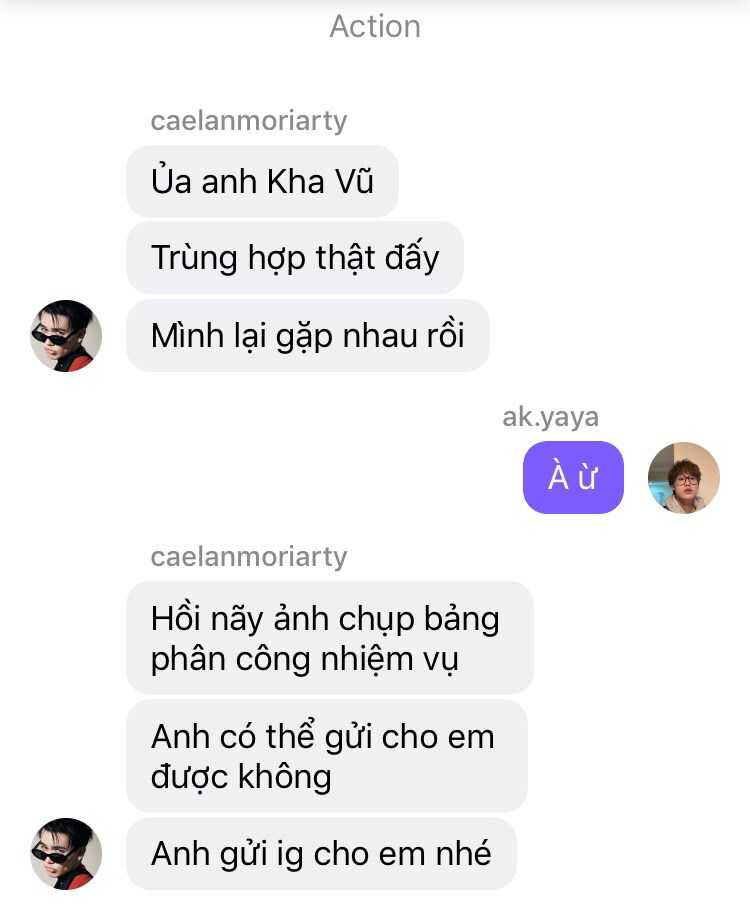Viewport: 750px width, 906px height.
Task: Select the purple "À ừ" reply bubble
Action: point(573,477)
